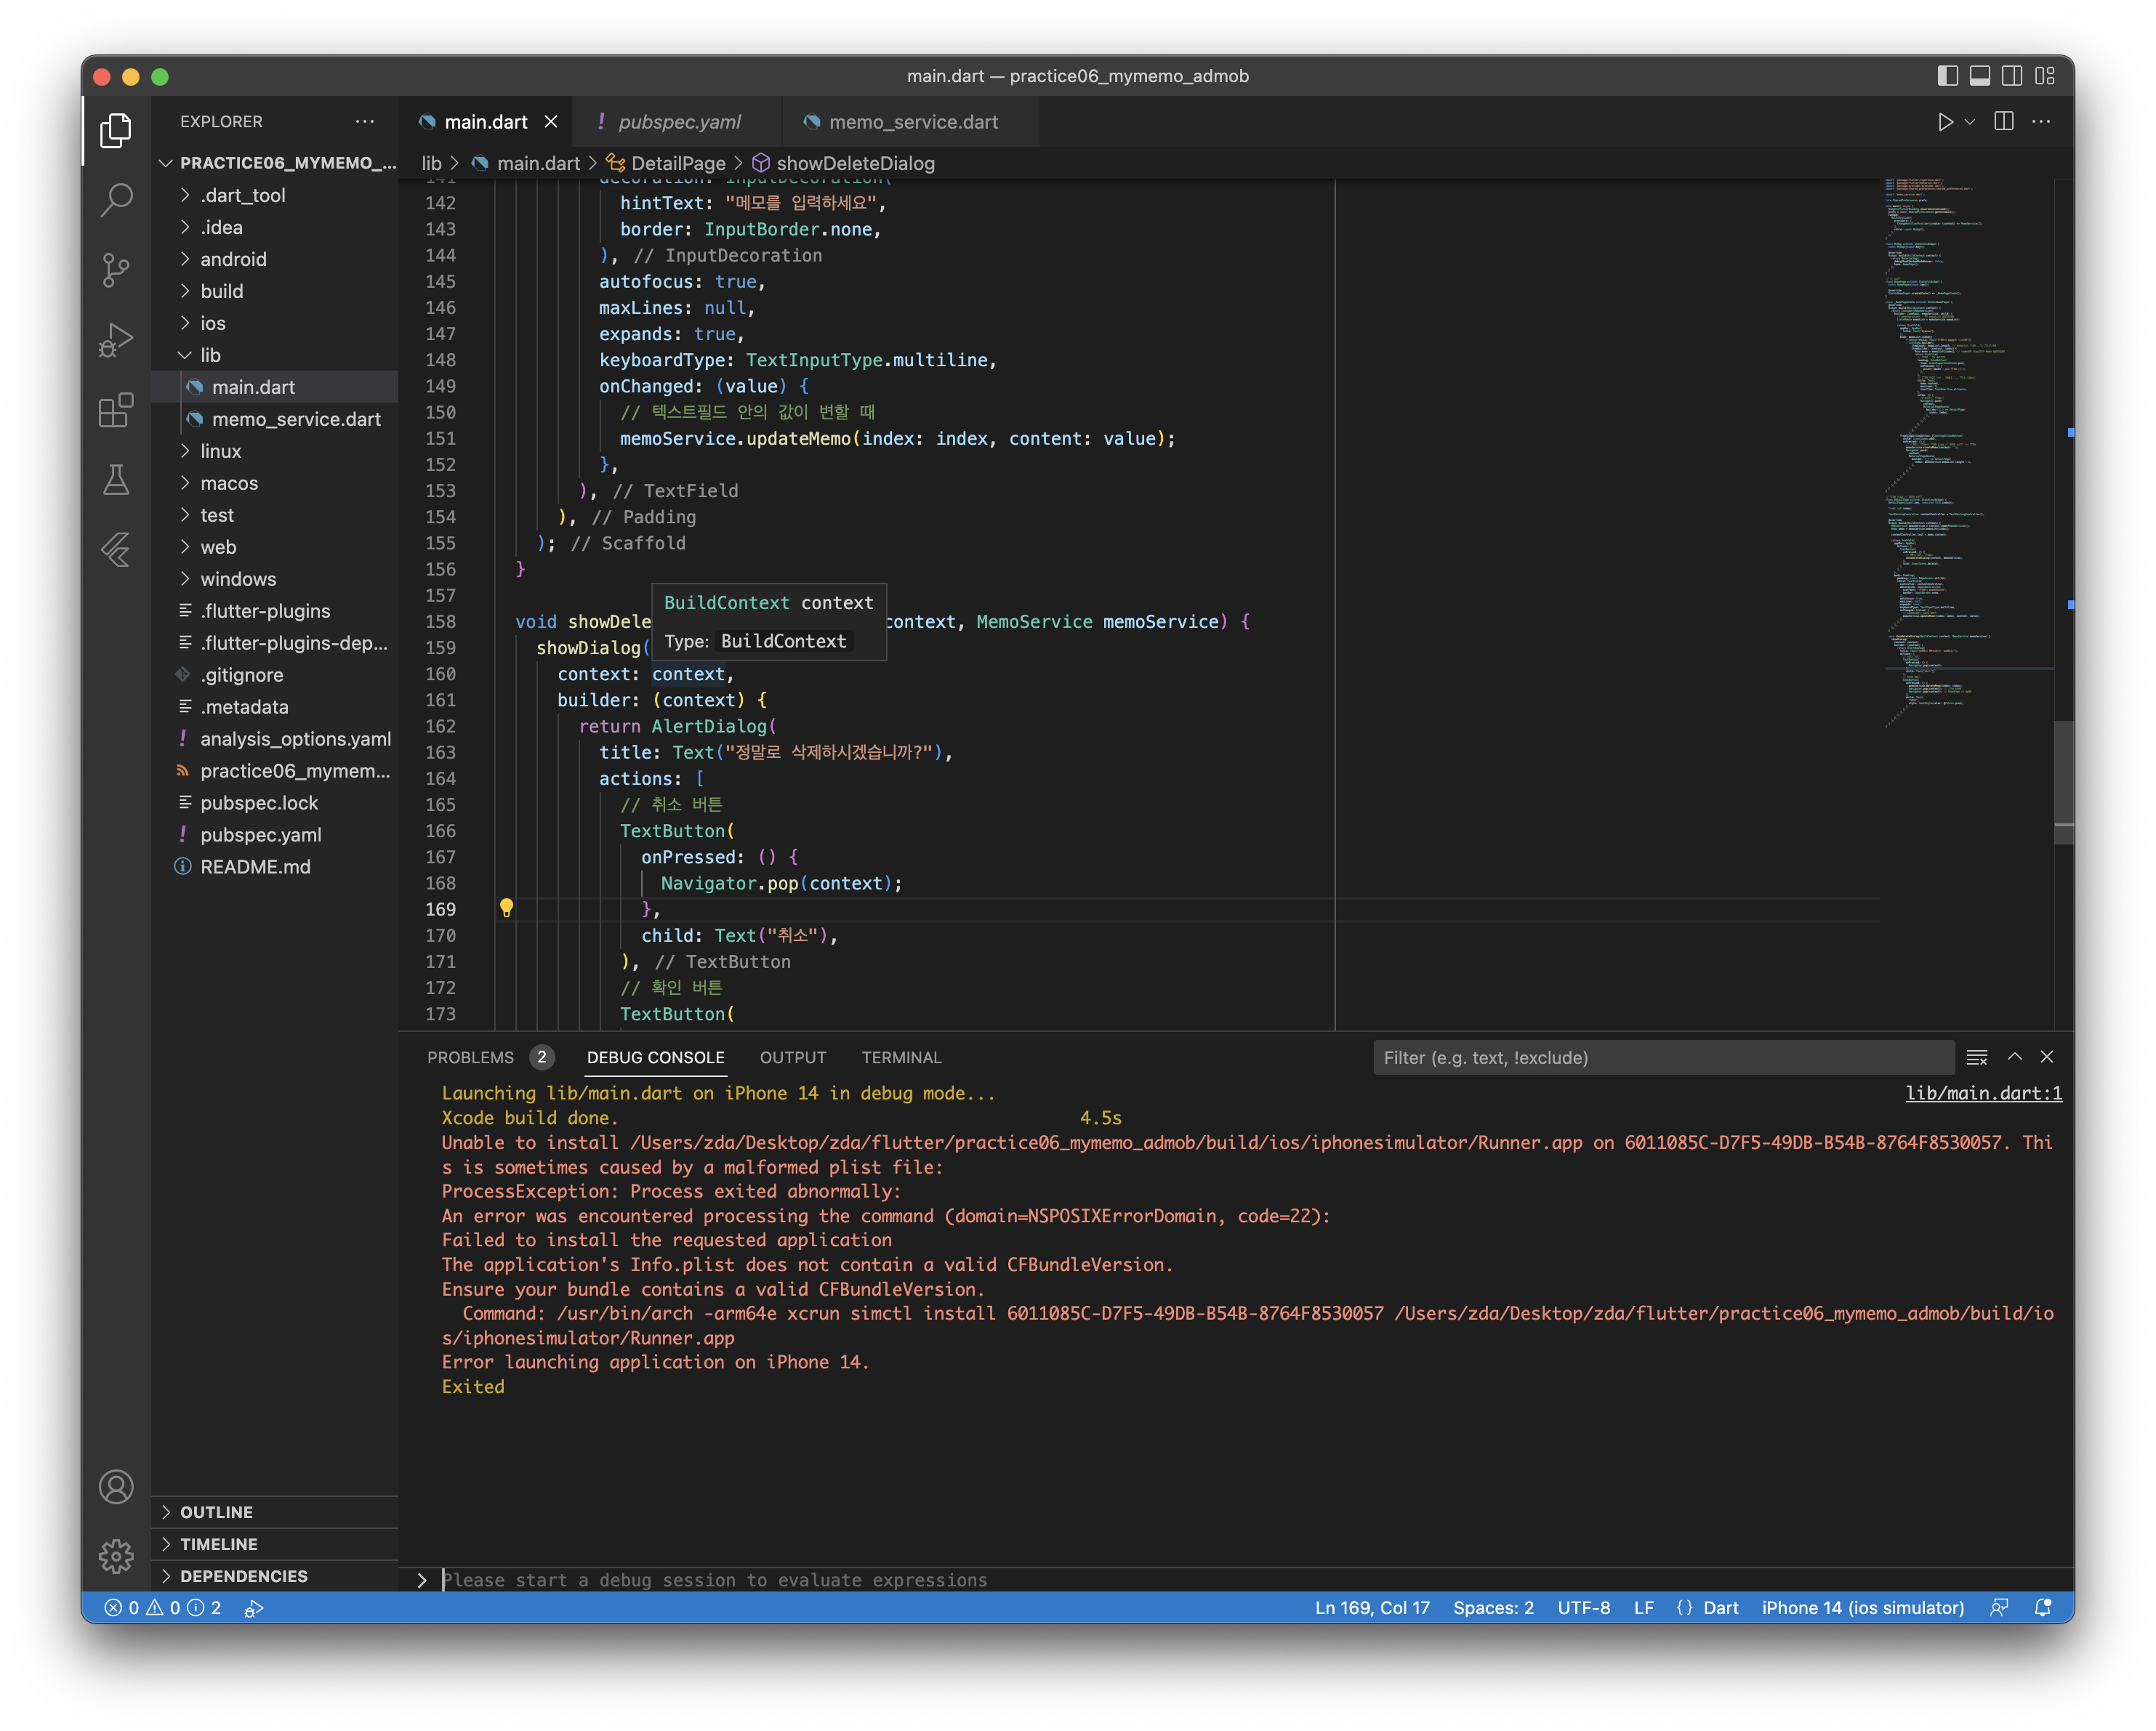Open the TERMINAL panel tab
Image resolution: width=2156 pixels, height=1731 pixels.
coord(901,1057)
